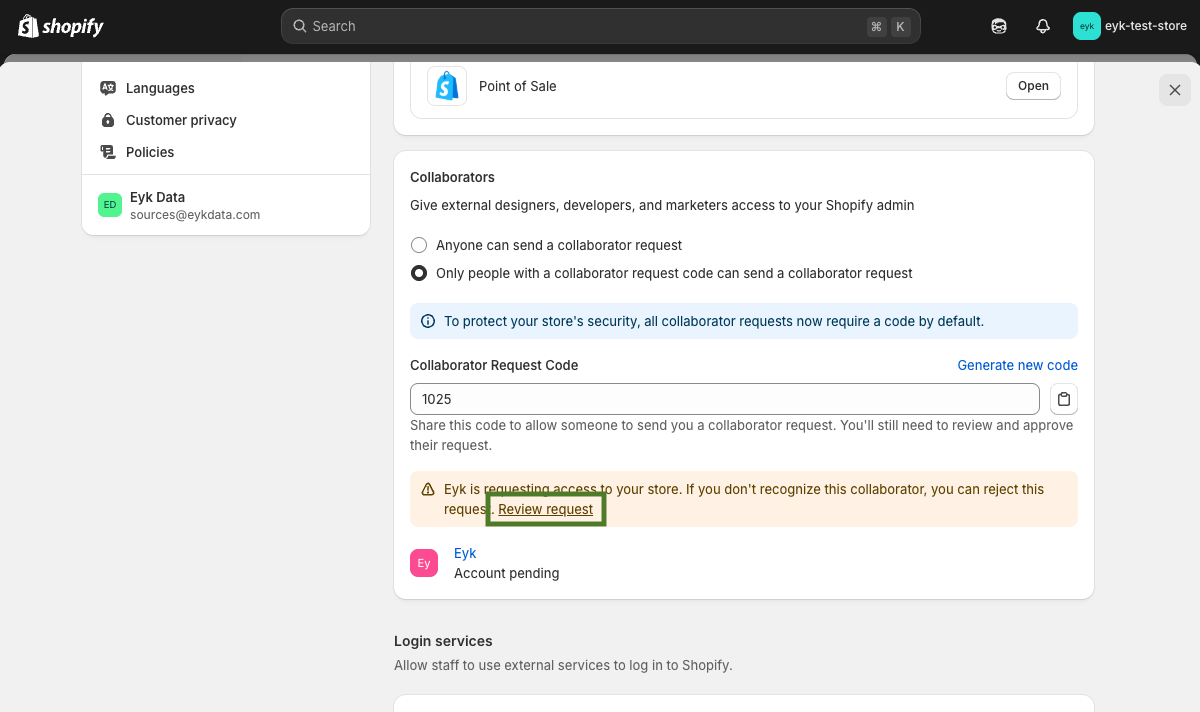Click the 'Login services' heading
1200x712 pixels.
tap(443, 641)
